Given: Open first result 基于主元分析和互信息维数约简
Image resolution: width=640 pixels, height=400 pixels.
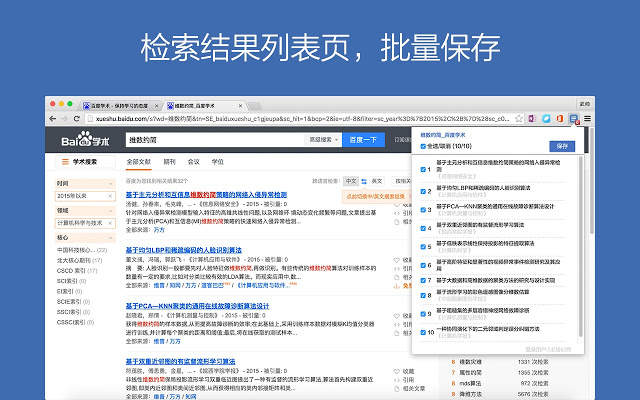Looking at the screenshot, I should (x=206, y=195).
